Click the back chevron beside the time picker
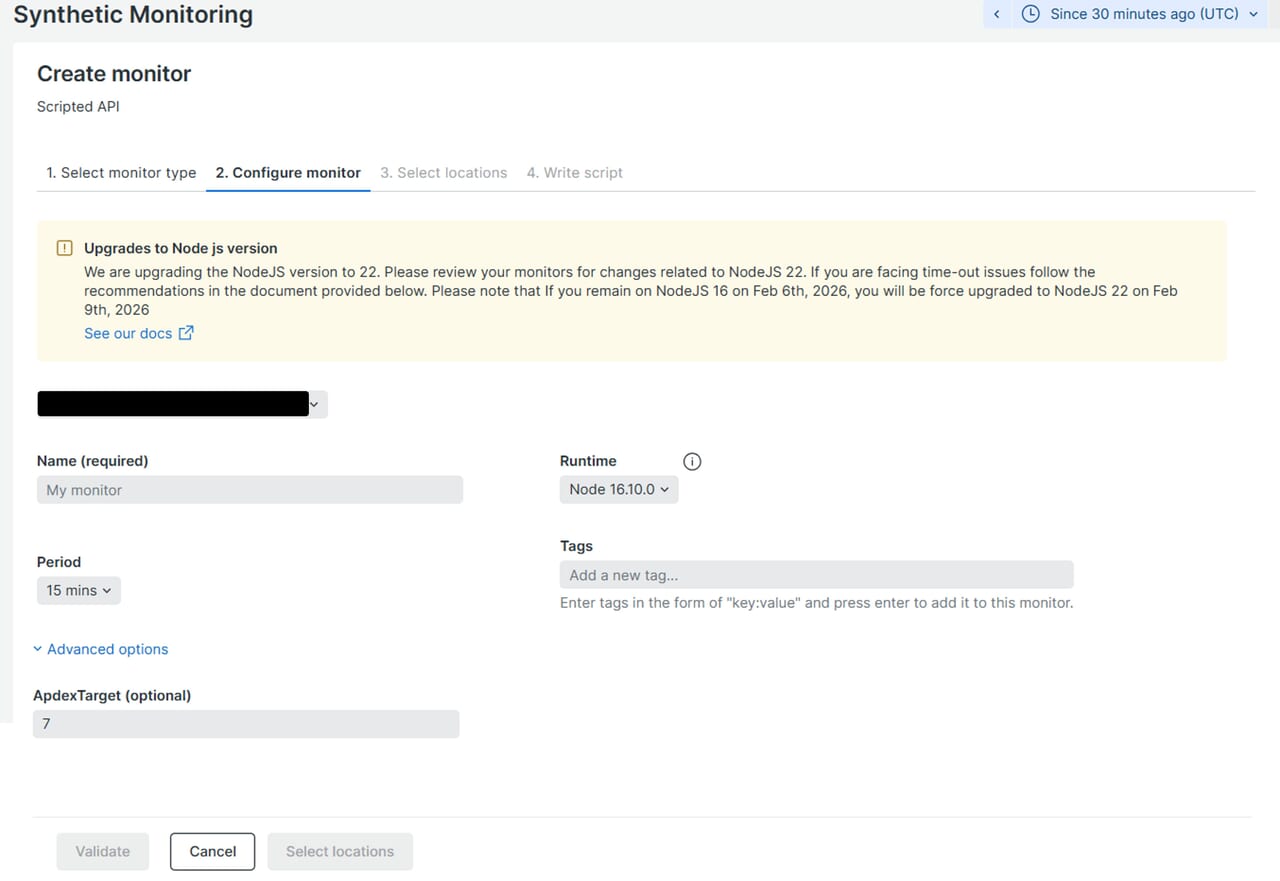The image size is (1280, 881). point(996,14)
